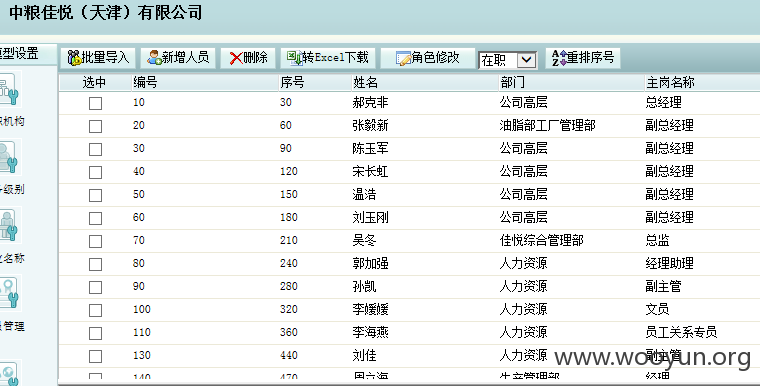Image resolution: width=760 pixels, height=386 pixels.
Task: Click the name 宋长虹
Action: 370,171
